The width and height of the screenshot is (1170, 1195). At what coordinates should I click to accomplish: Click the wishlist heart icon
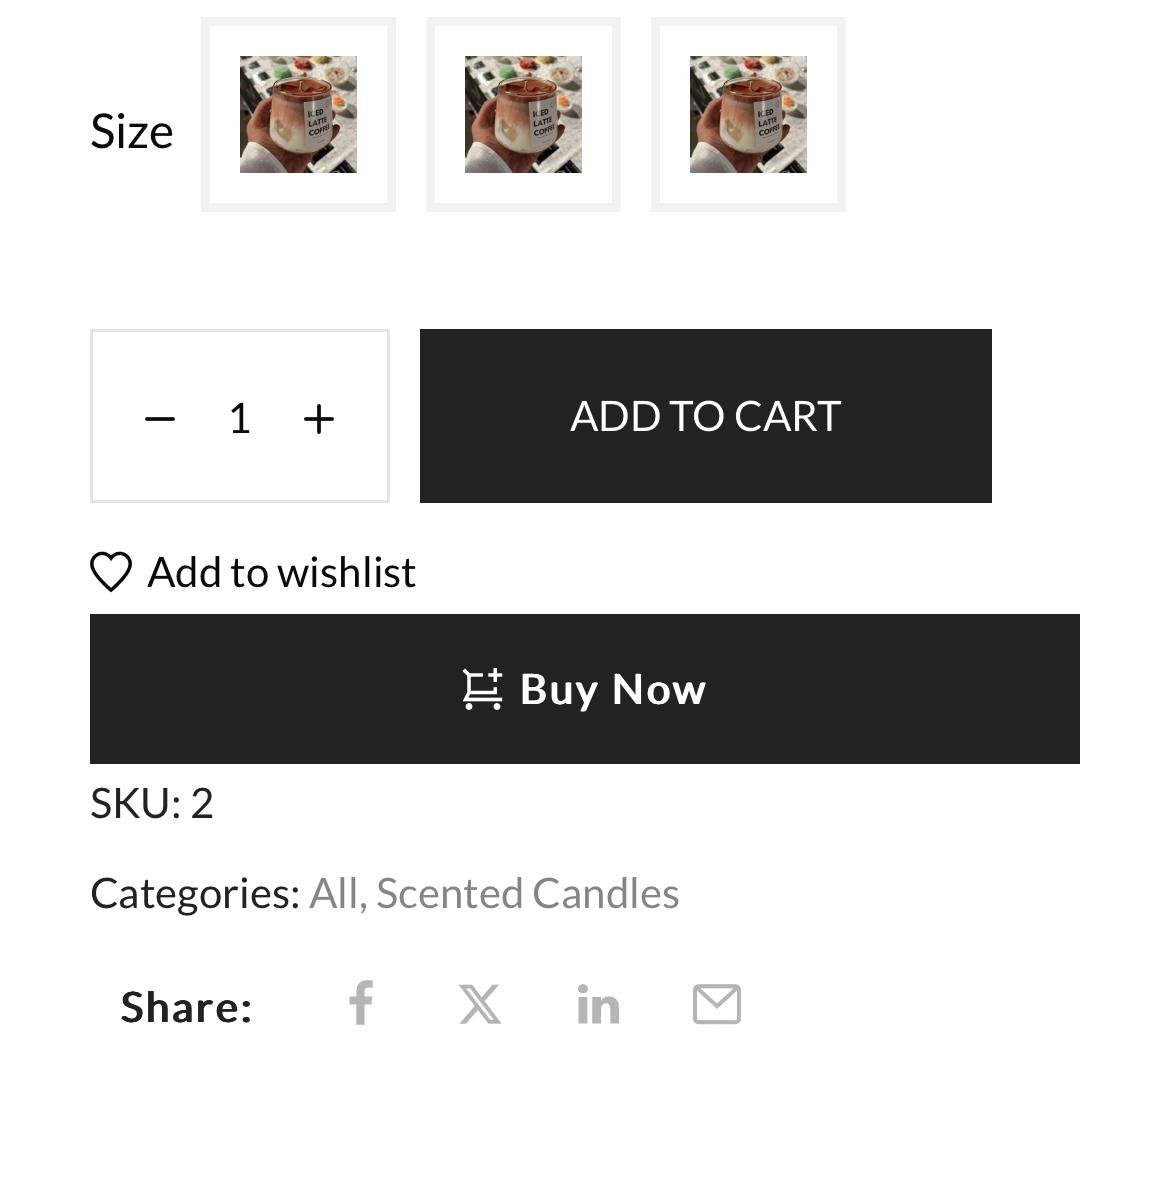point(111,572)
